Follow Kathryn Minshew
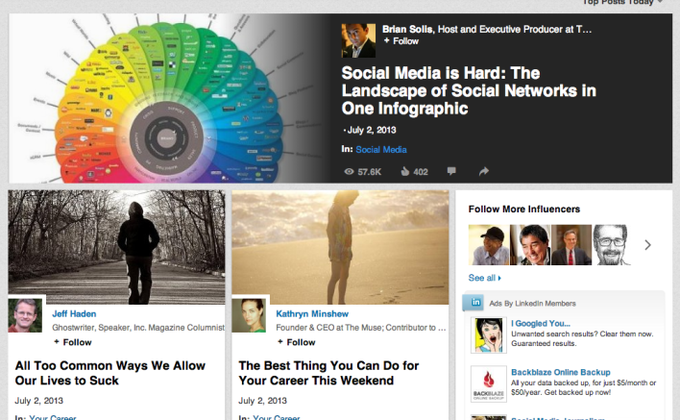 point(296,342)
